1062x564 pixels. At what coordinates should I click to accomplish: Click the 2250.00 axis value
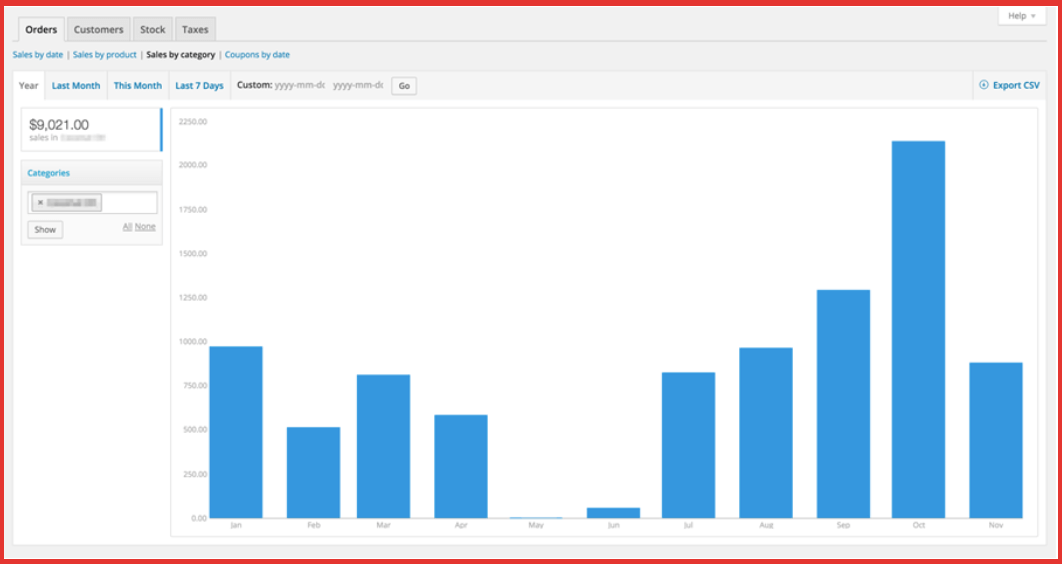pos(192,122)
